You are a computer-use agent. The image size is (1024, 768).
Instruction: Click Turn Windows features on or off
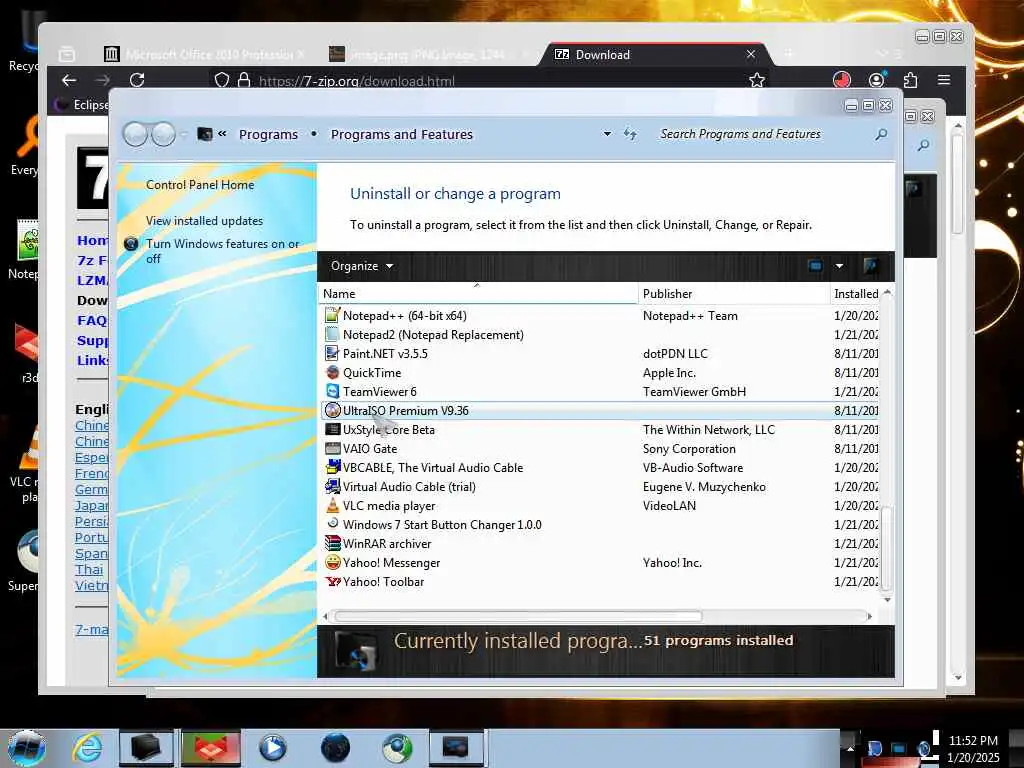(x=223, y=251)
